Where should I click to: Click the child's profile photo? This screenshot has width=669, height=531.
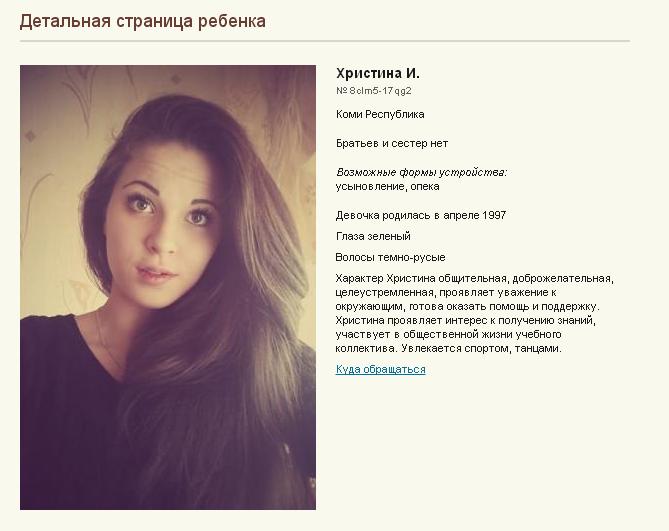tap(168, 287)
